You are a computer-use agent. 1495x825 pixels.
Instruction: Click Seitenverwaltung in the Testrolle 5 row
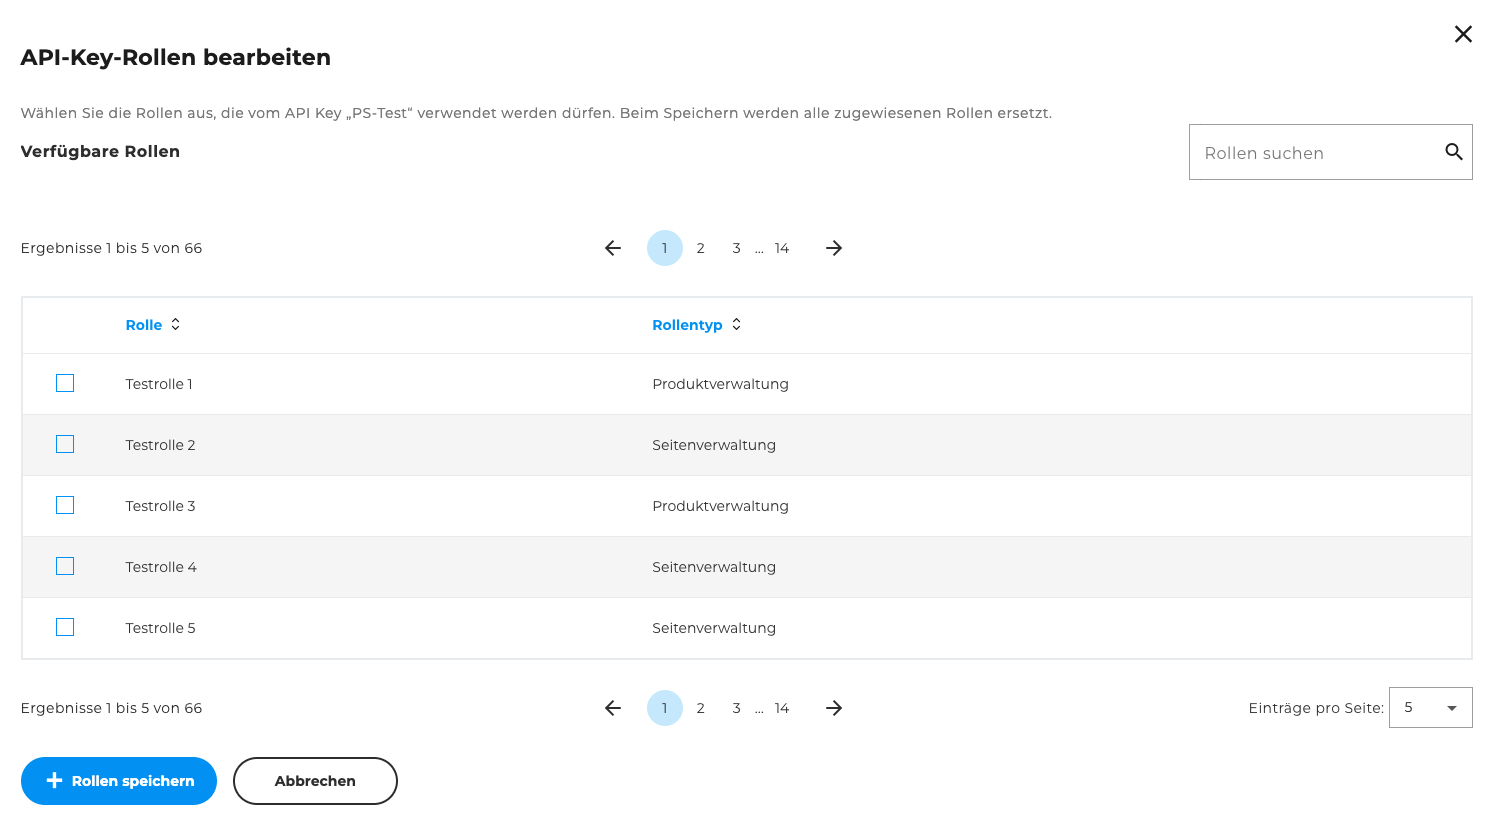pyautogui.click(x=714, y=628)
